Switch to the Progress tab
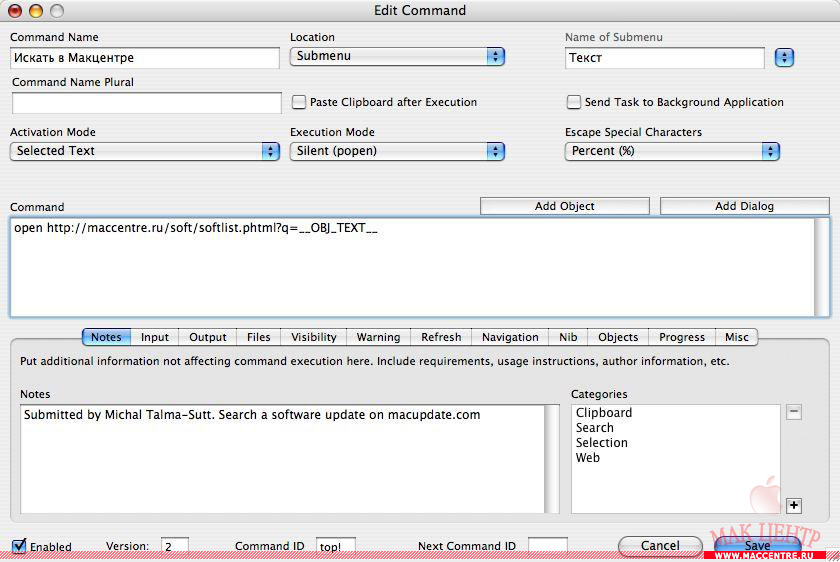The image size is (840, 562). pyautogui.click(x=682, y=337)
